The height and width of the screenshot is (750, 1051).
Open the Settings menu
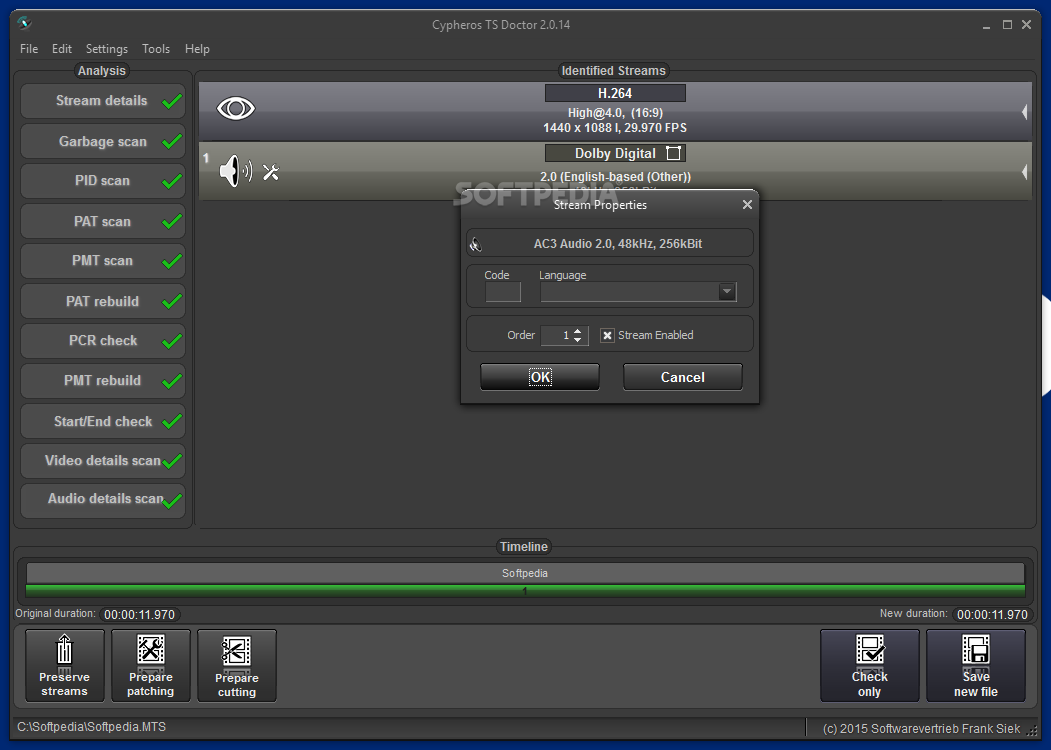point(107,49)
